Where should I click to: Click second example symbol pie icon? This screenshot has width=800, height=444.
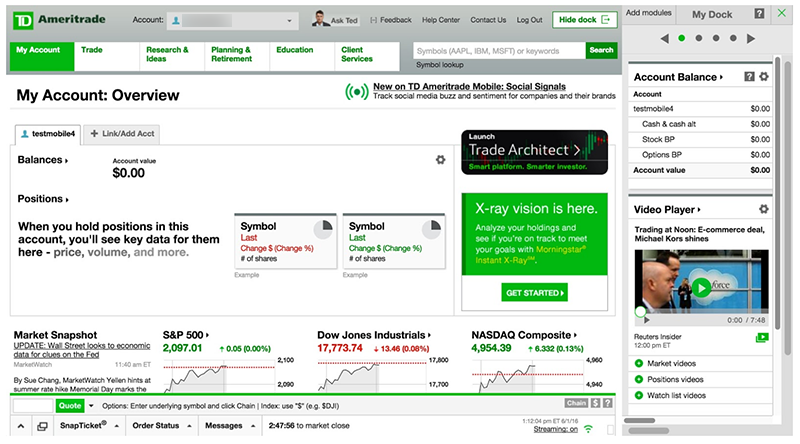[x=432, y=229]
